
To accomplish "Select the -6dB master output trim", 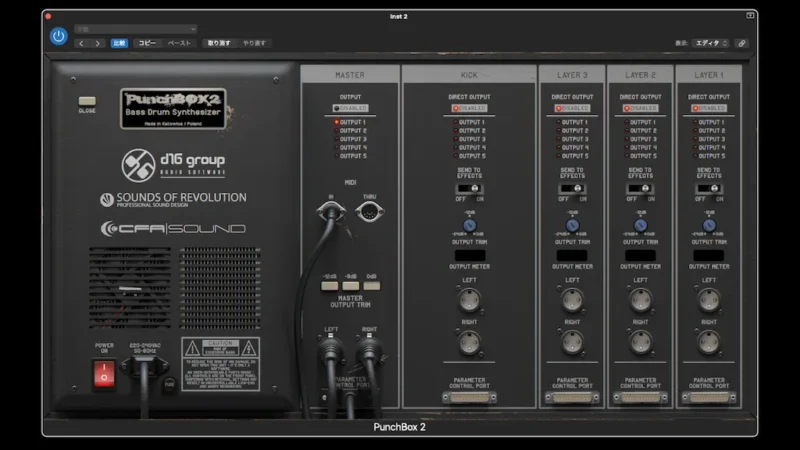I will [350, 286].
